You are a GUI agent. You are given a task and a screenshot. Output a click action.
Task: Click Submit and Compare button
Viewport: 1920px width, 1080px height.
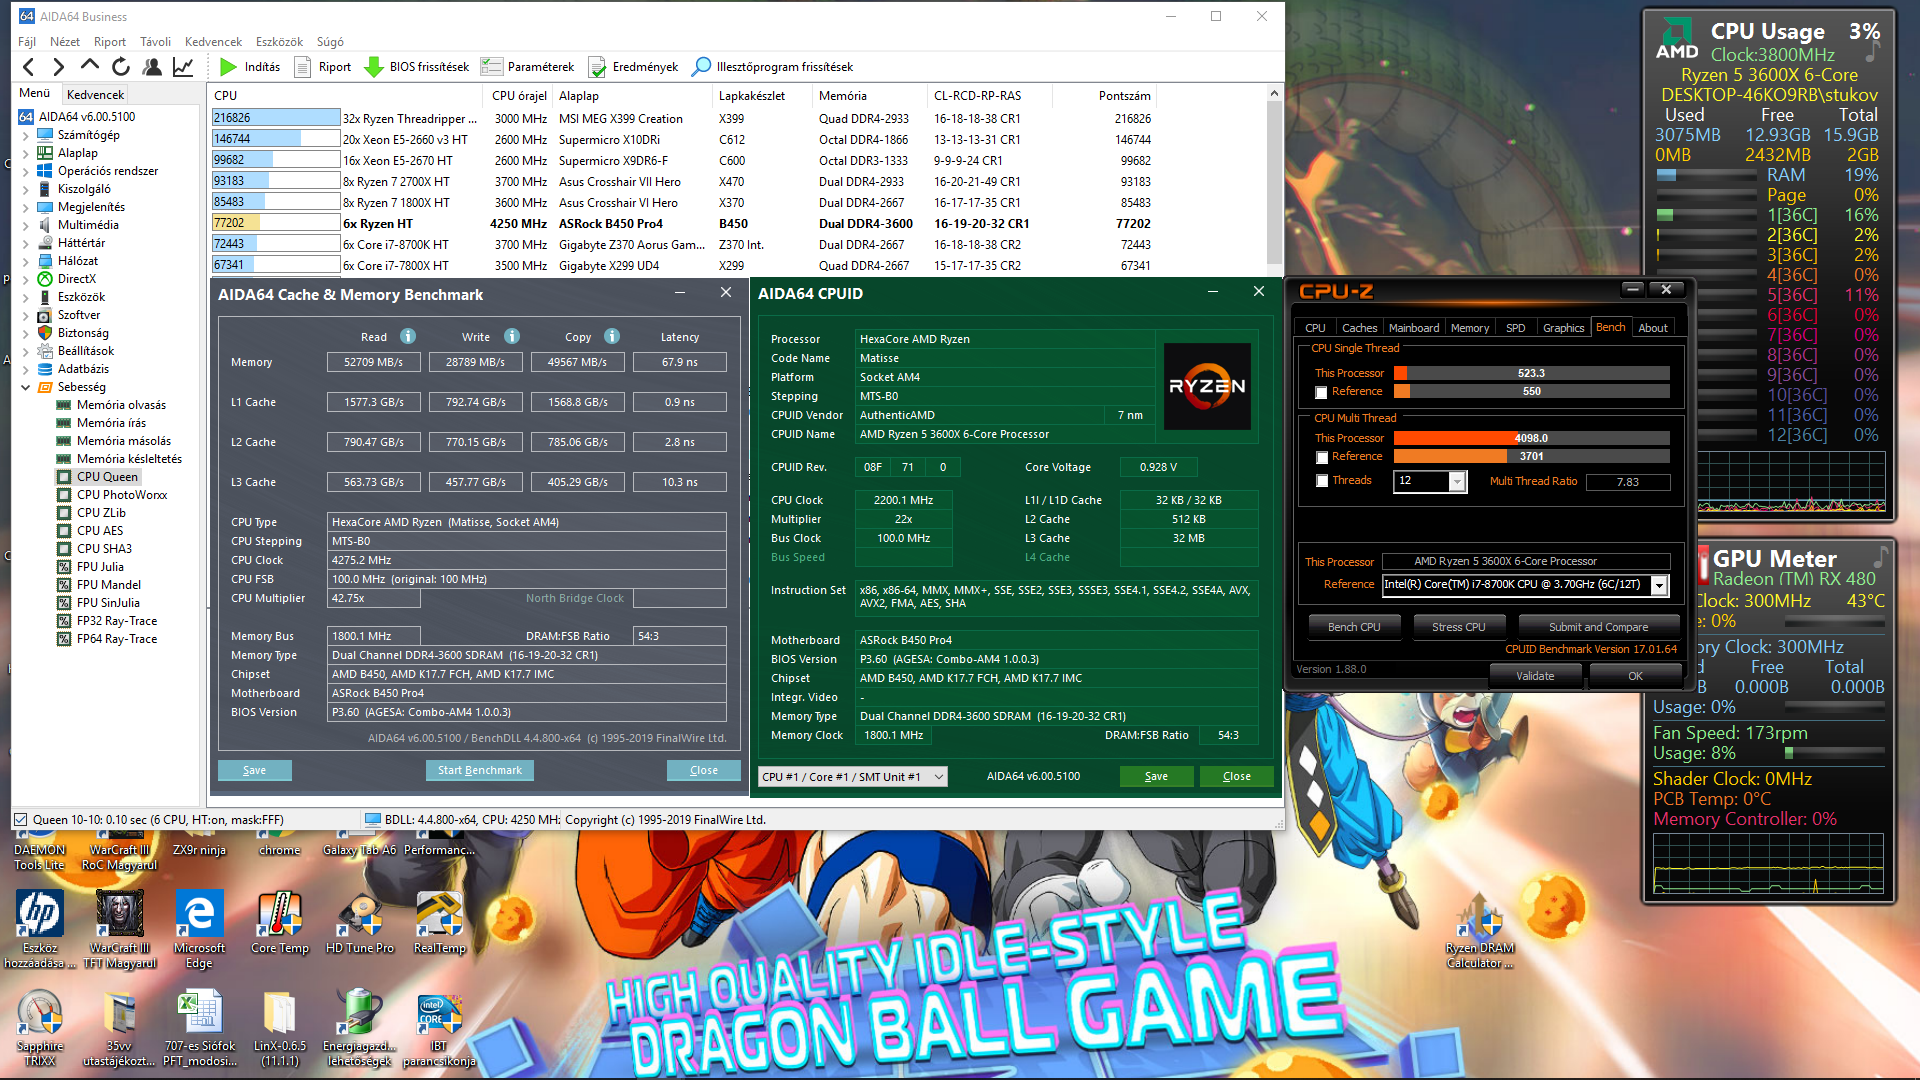[1598, 627]
